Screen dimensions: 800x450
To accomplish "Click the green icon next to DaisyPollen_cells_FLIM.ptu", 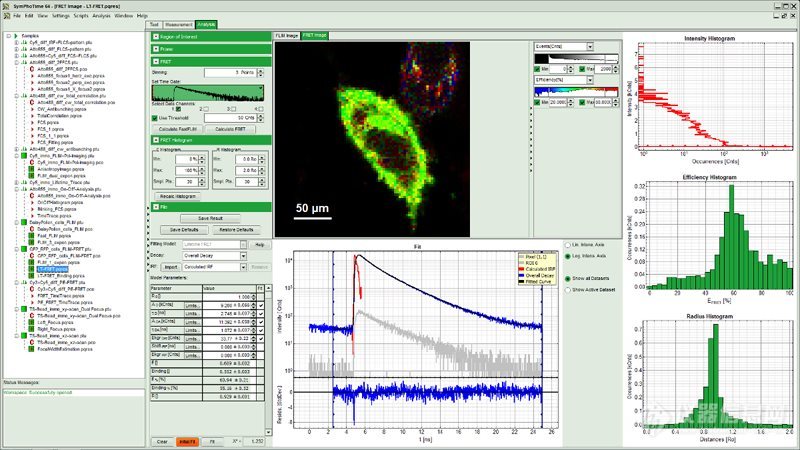I will (x=25, y=223).
